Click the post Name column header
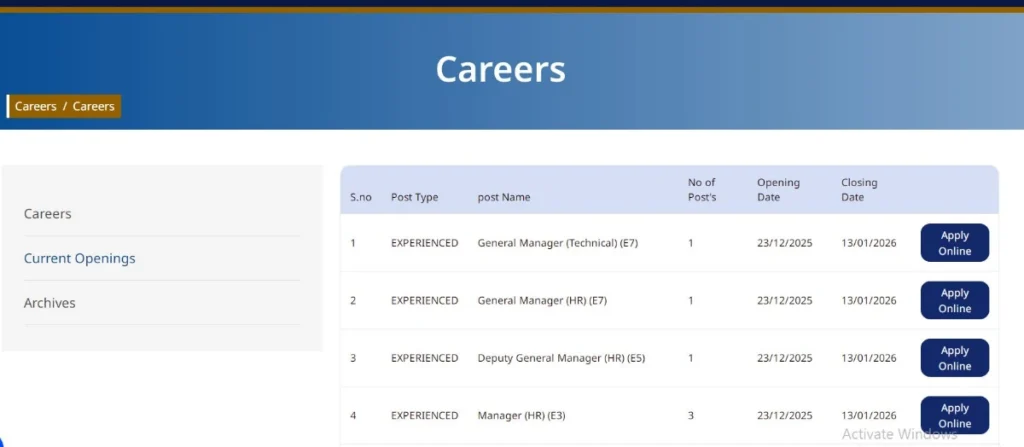 (504, 197)
